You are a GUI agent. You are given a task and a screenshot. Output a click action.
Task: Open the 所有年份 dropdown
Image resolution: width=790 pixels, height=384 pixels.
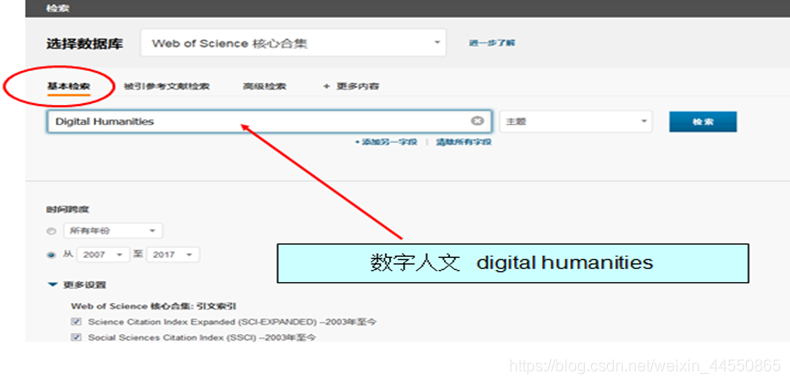tap(113, 231)
